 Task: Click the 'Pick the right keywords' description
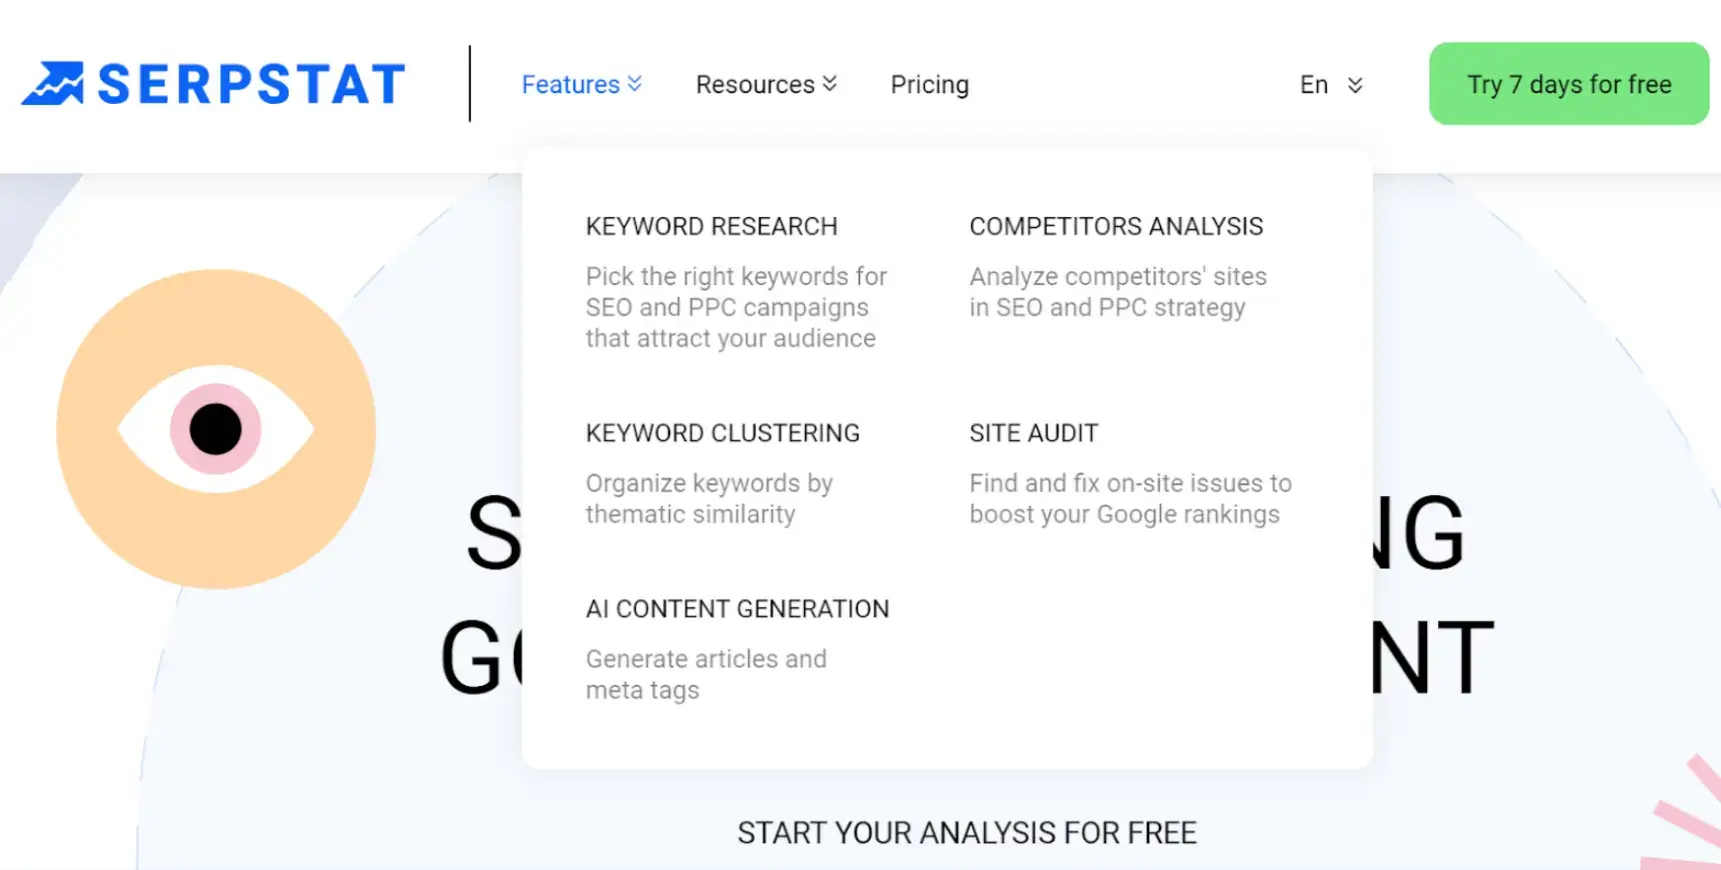pos(735,307)
